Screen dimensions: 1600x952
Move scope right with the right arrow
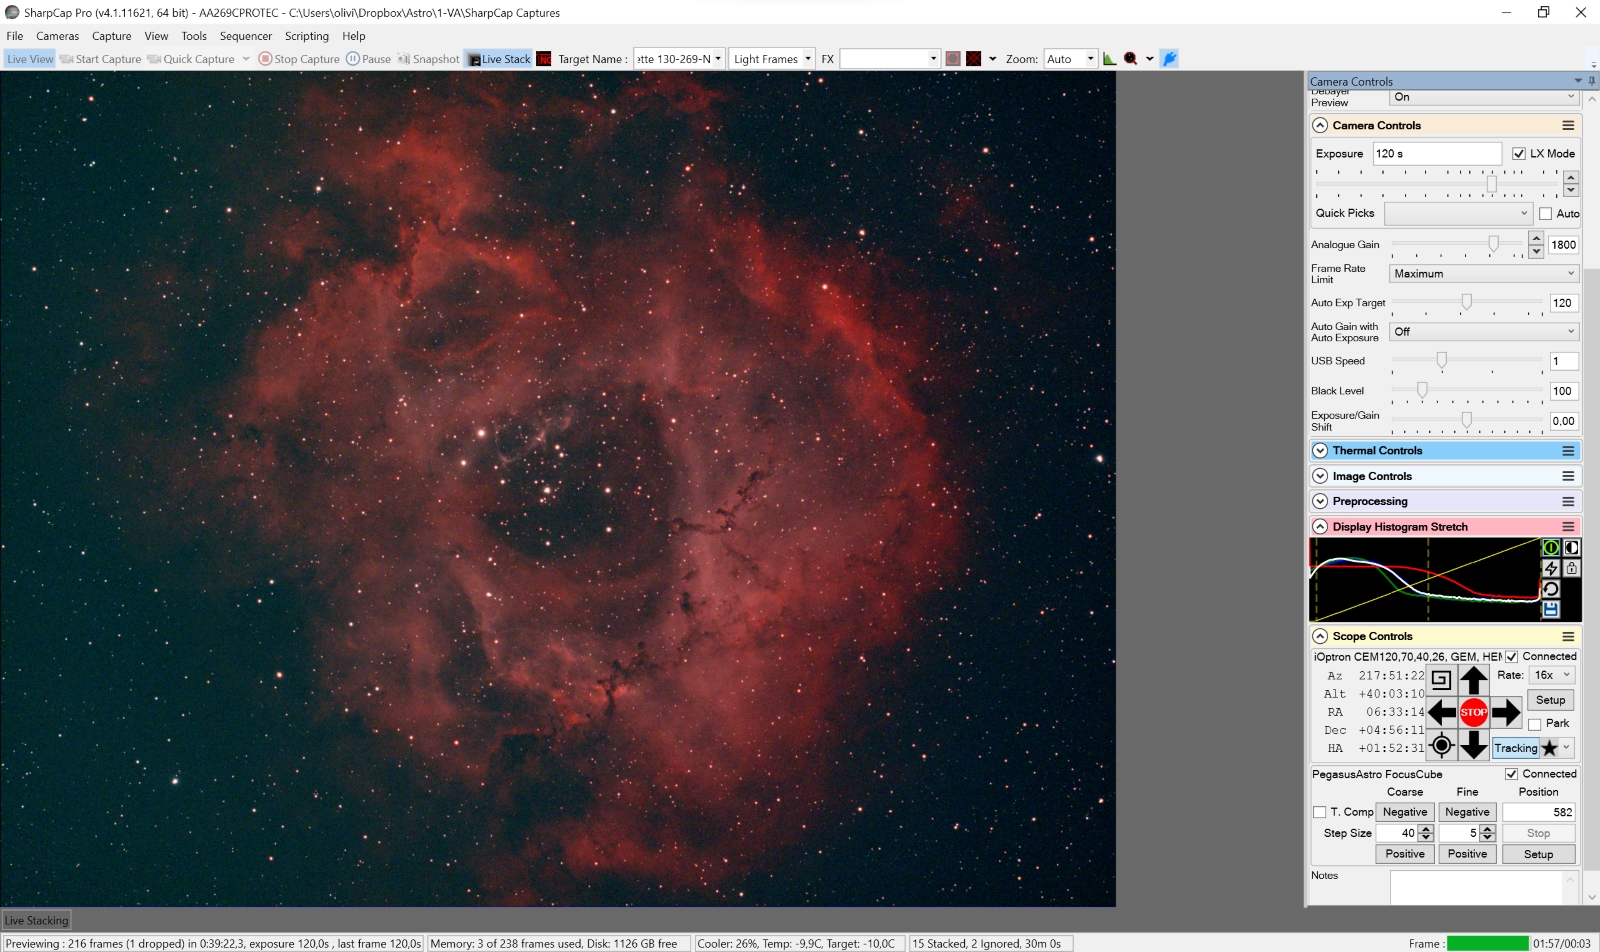[x=1506, y=713]
